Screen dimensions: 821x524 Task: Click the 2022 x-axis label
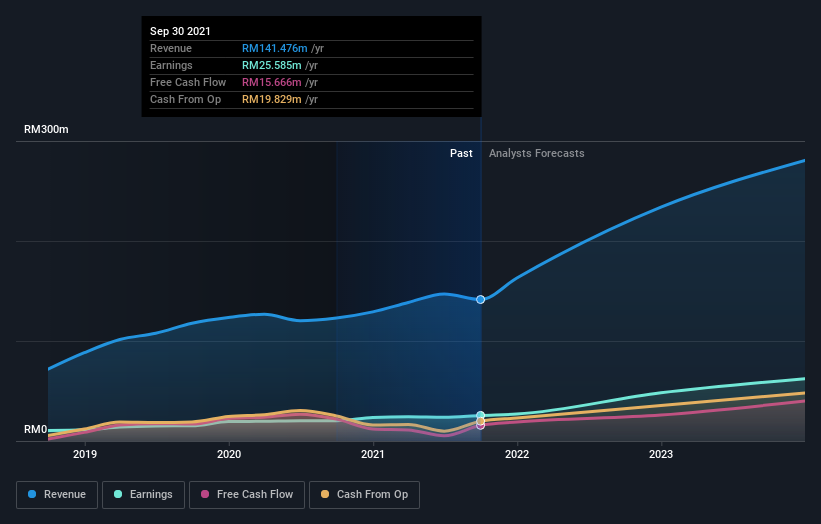(517, 454)
